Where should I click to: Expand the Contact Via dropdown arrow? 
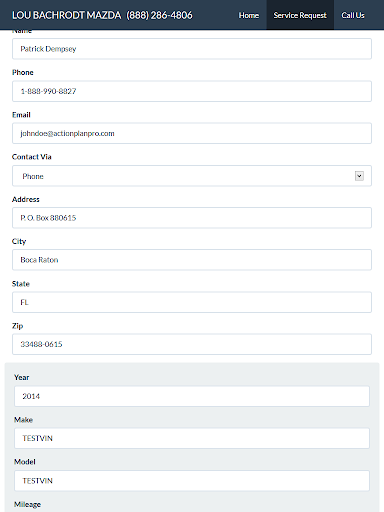pos(359,176)
